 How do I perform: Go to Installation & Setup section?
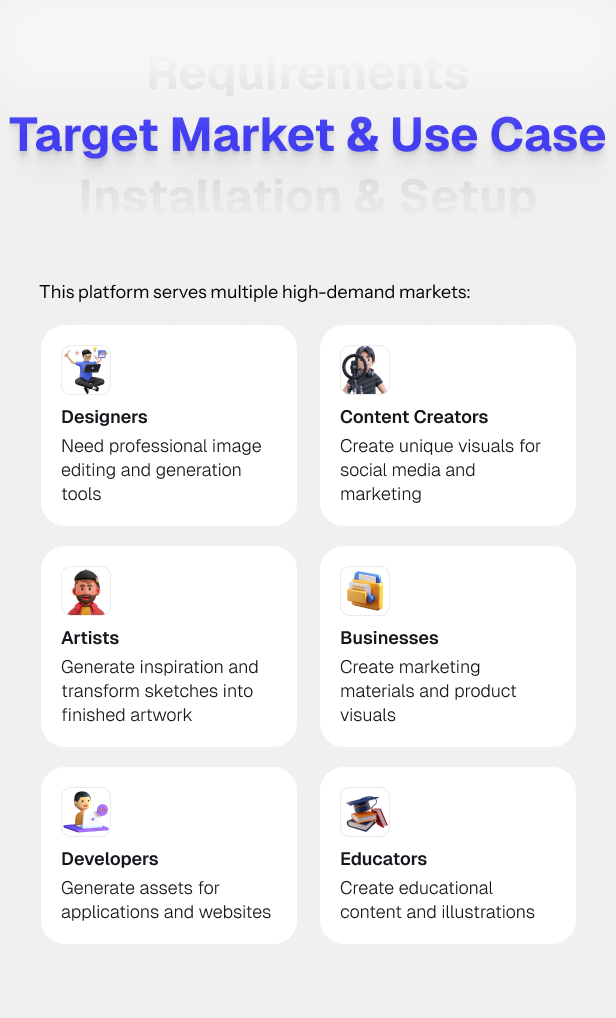click(307, 197)
